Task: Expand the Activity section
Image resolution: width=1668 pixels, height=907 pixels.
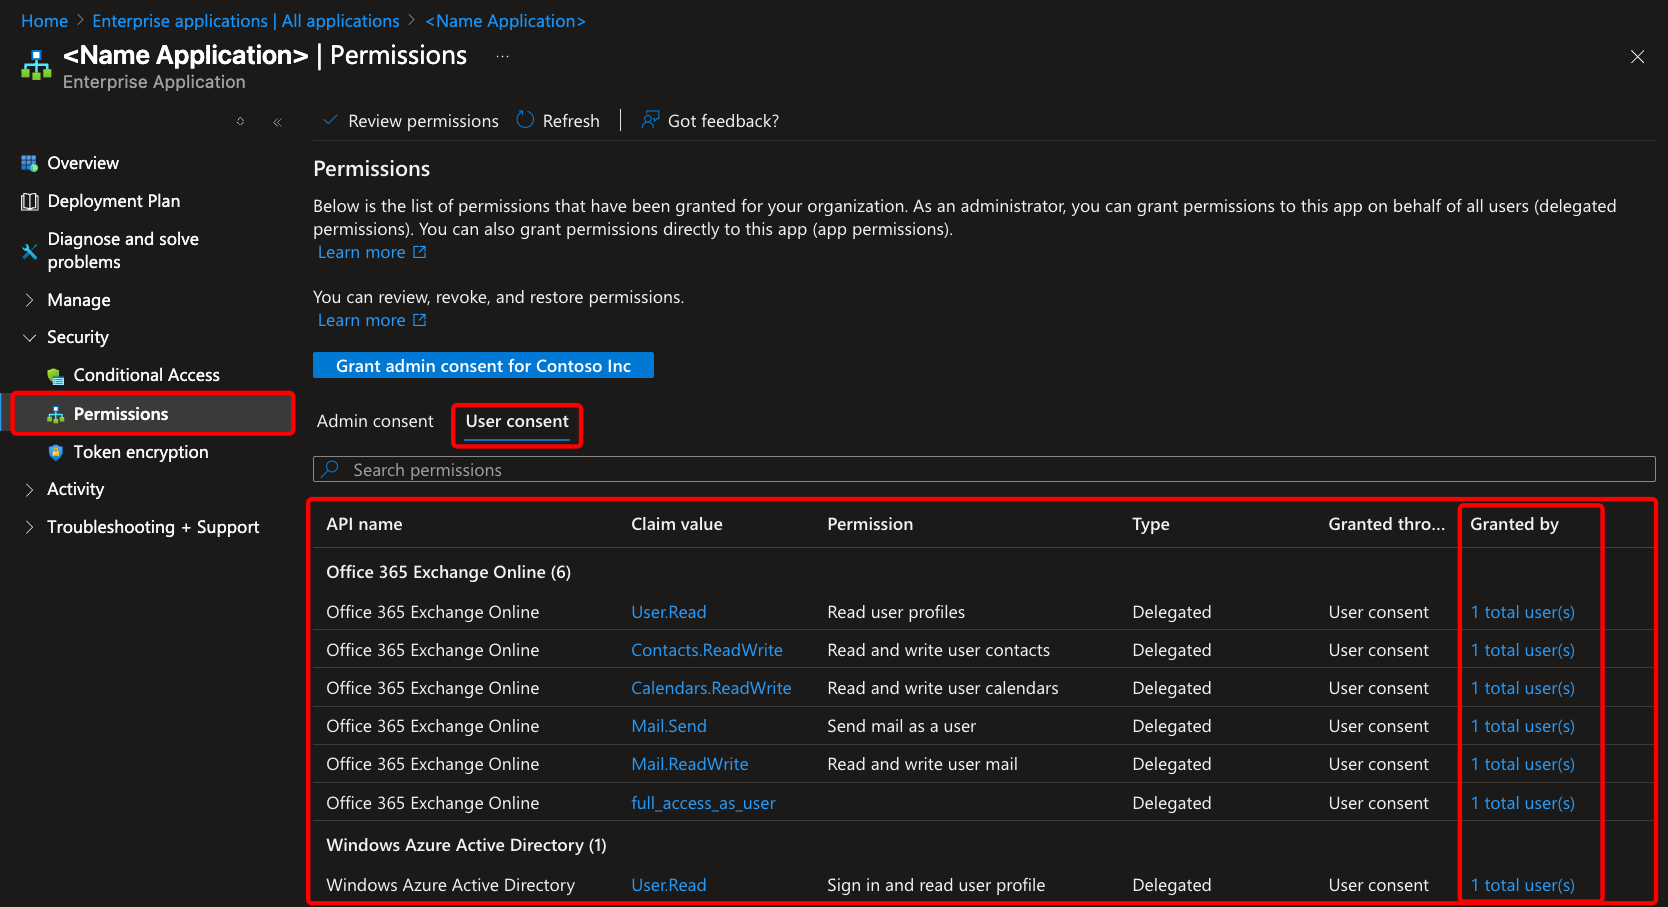Action: tap(29, 489)
